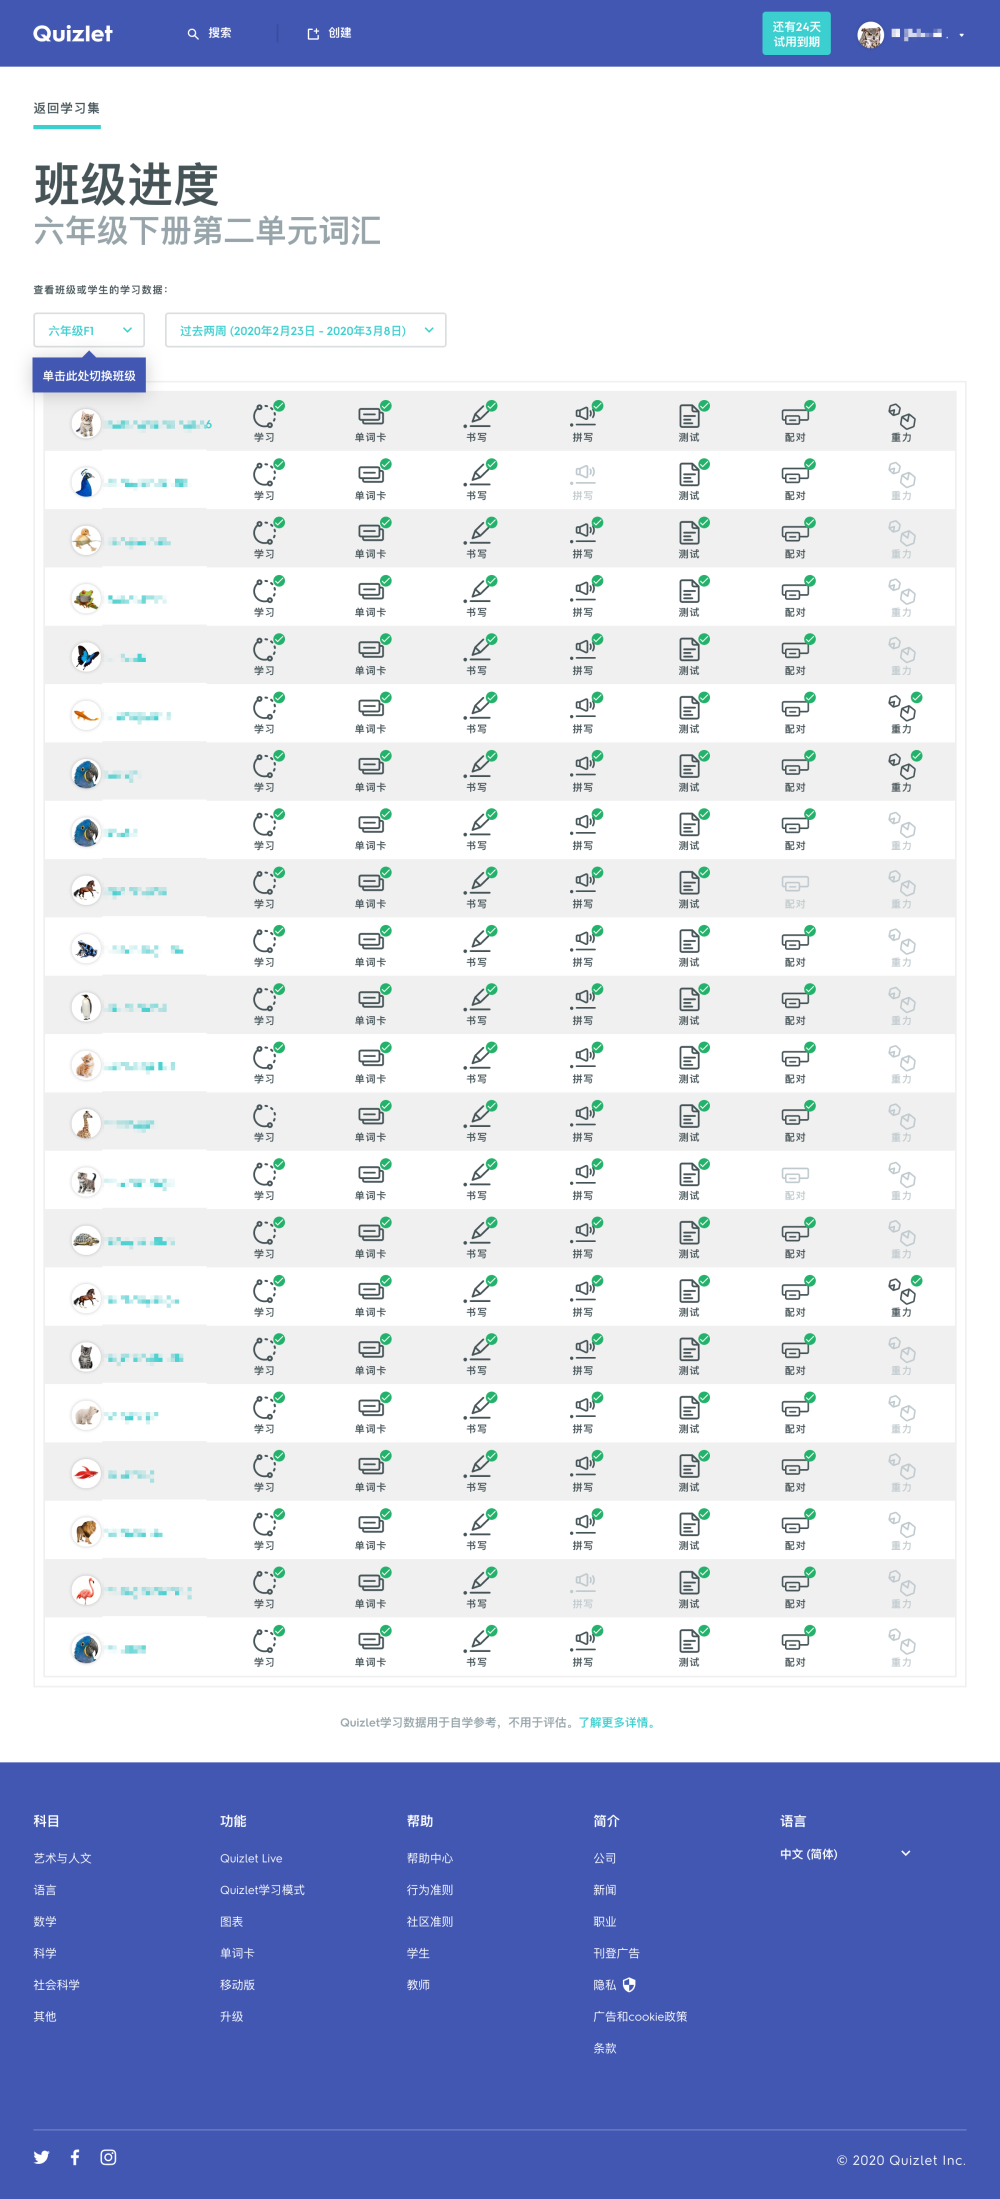Expand the 六年级F1 class dropdown
Screen dimensions: 1000x2199
[89, 330]
